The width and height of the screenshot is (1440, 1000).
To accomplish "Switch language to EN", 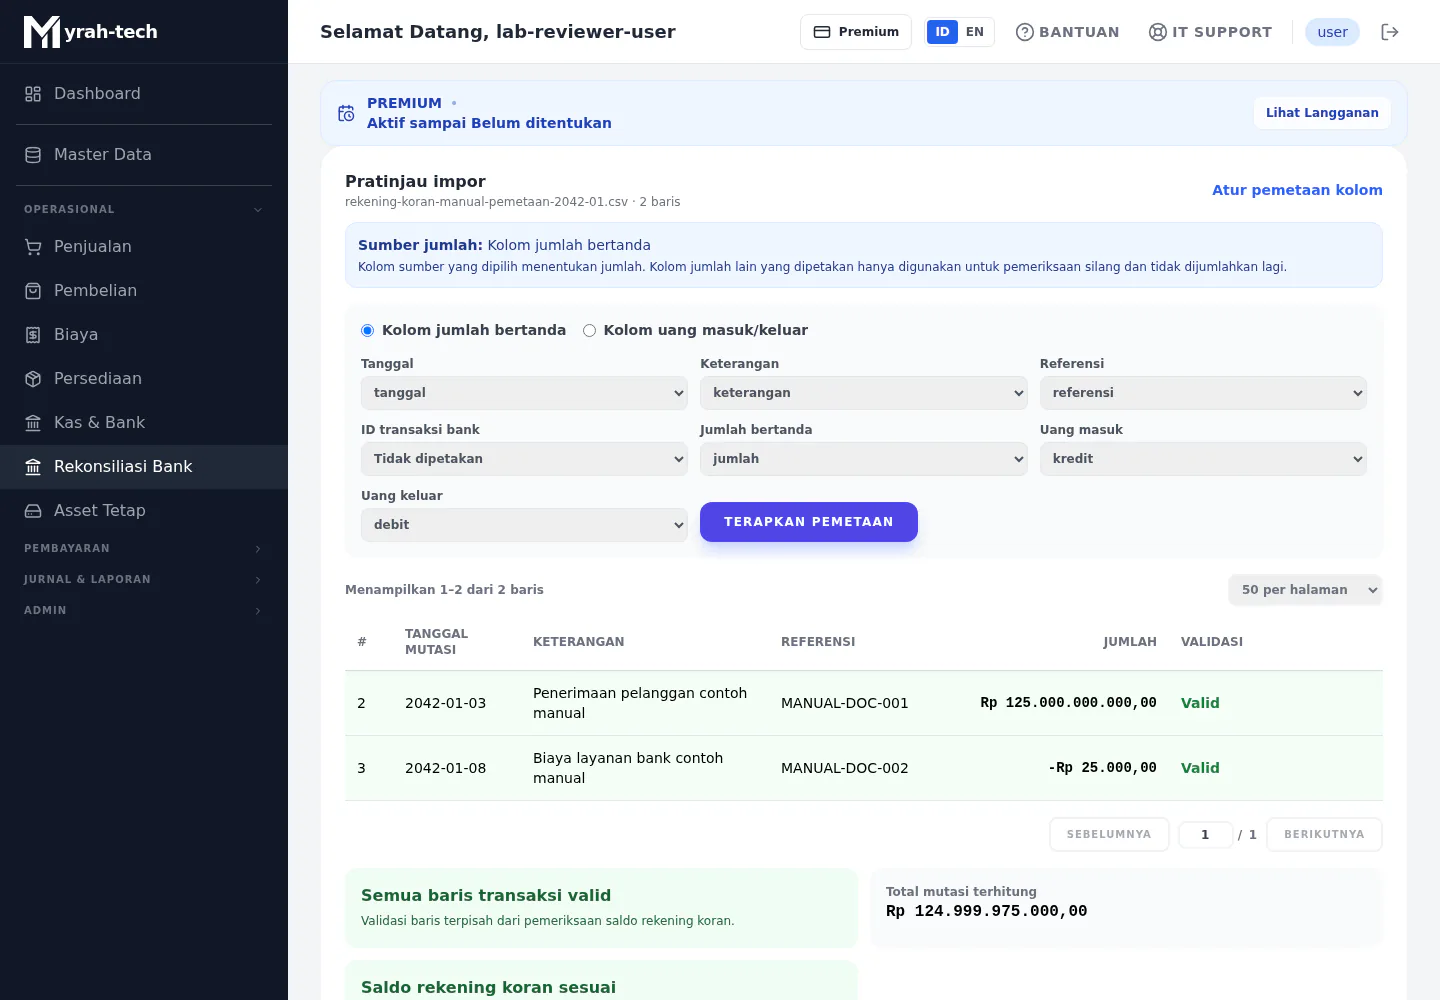I will [x=975, y=32].
